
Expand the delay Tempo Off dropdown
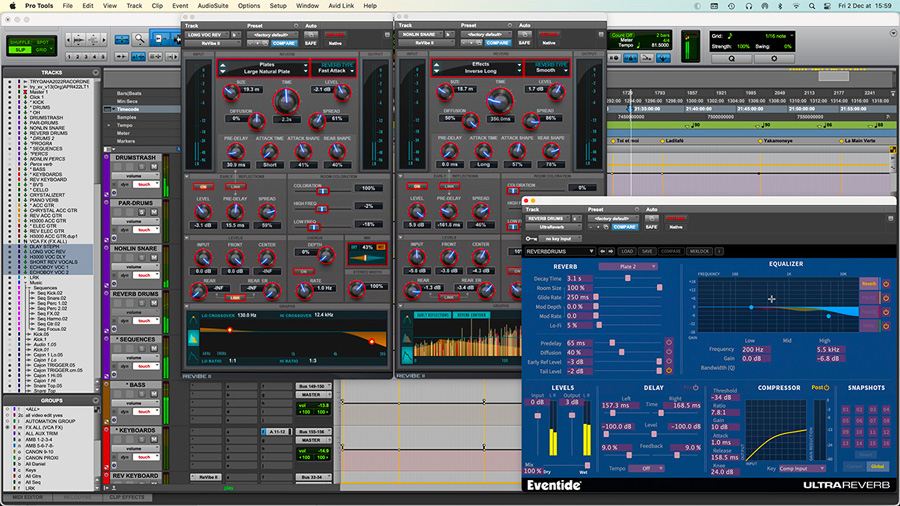[646, 468]
